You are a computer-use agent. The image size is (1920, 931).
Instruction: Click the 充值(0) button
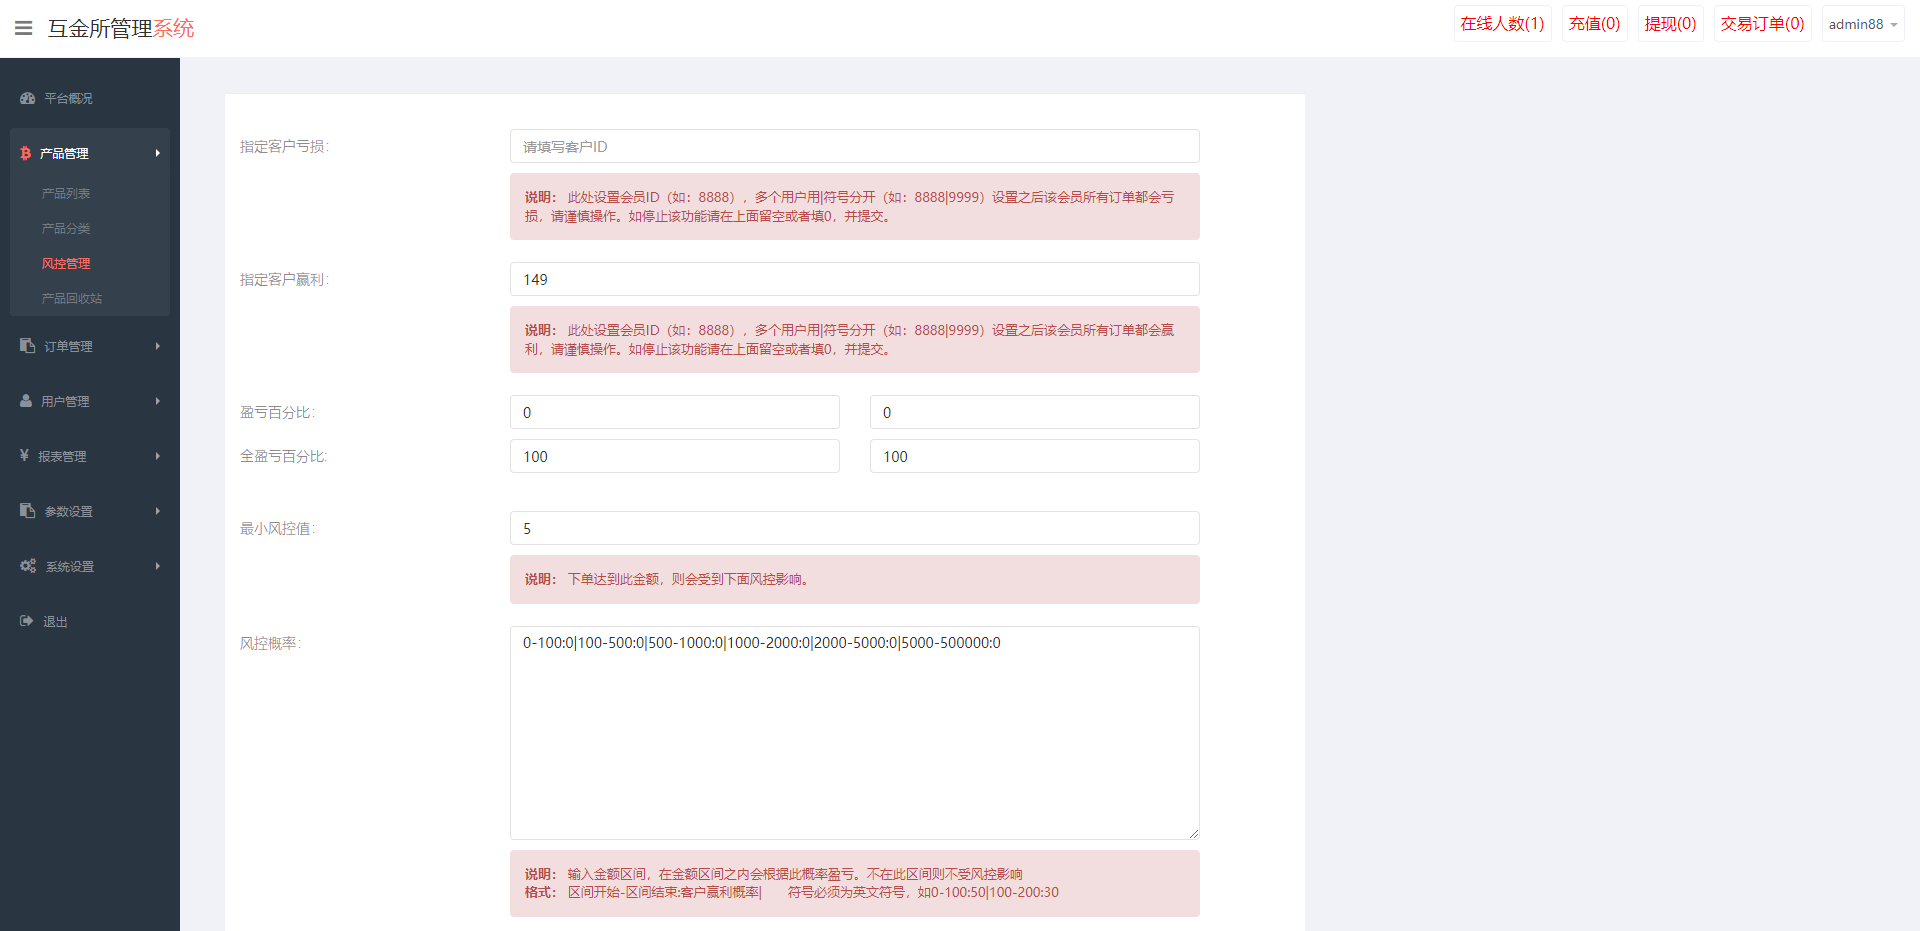[x=1594, y=24]
